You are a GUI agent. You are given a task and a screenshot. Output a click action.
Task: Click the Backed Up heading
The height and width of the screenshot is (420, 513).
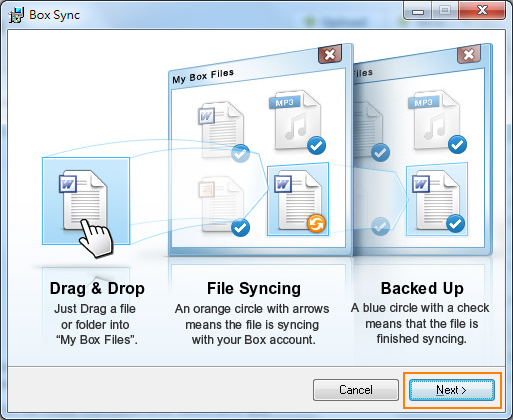pos(422,289)
